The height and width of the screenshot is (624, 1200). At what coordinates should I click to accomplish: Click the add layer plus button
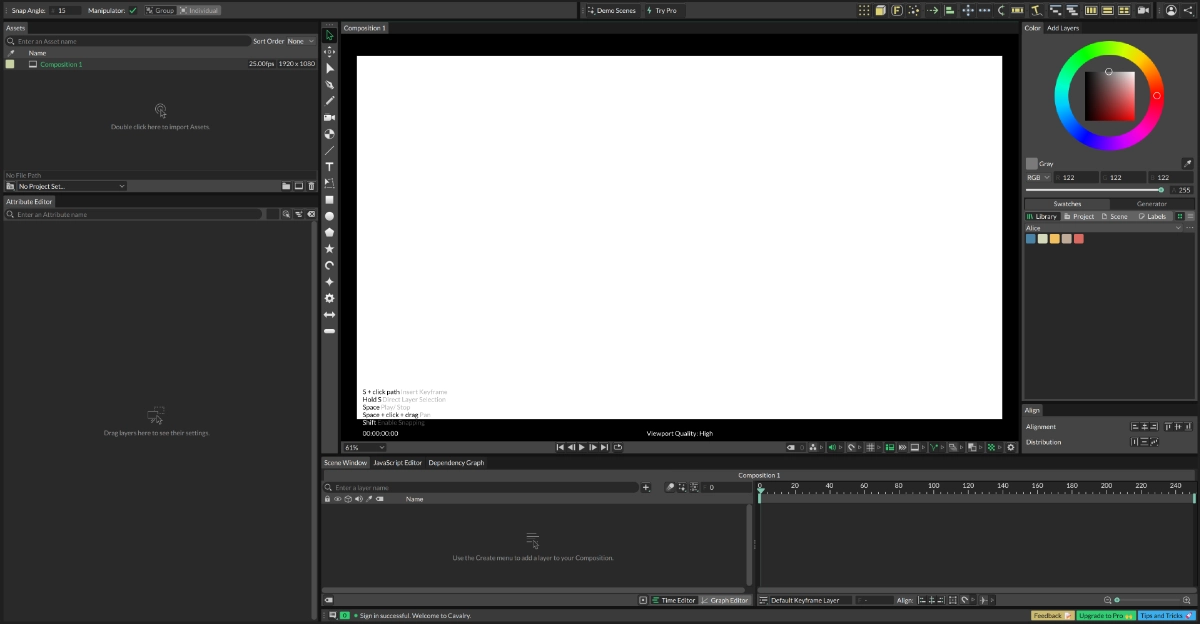[x=646, y=487]
